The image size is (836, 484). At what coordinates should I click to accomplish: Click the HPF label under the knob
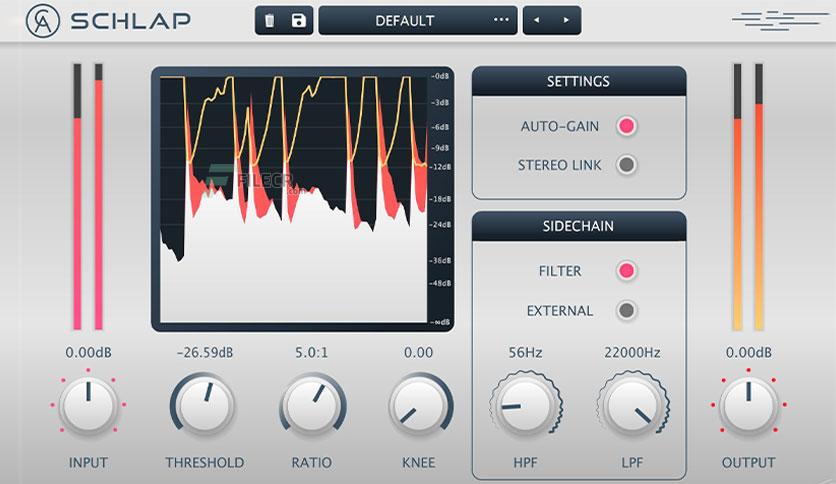pos(525,462)
